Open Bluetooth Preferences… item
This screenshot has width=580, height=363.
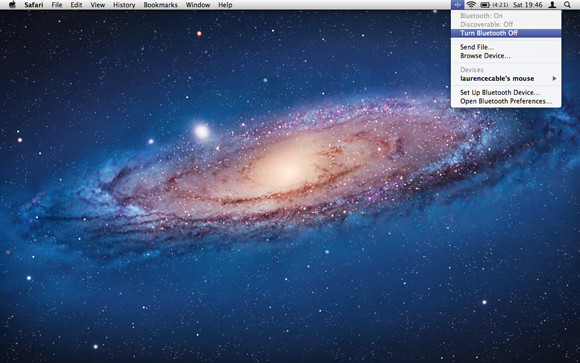click(506, 101)
